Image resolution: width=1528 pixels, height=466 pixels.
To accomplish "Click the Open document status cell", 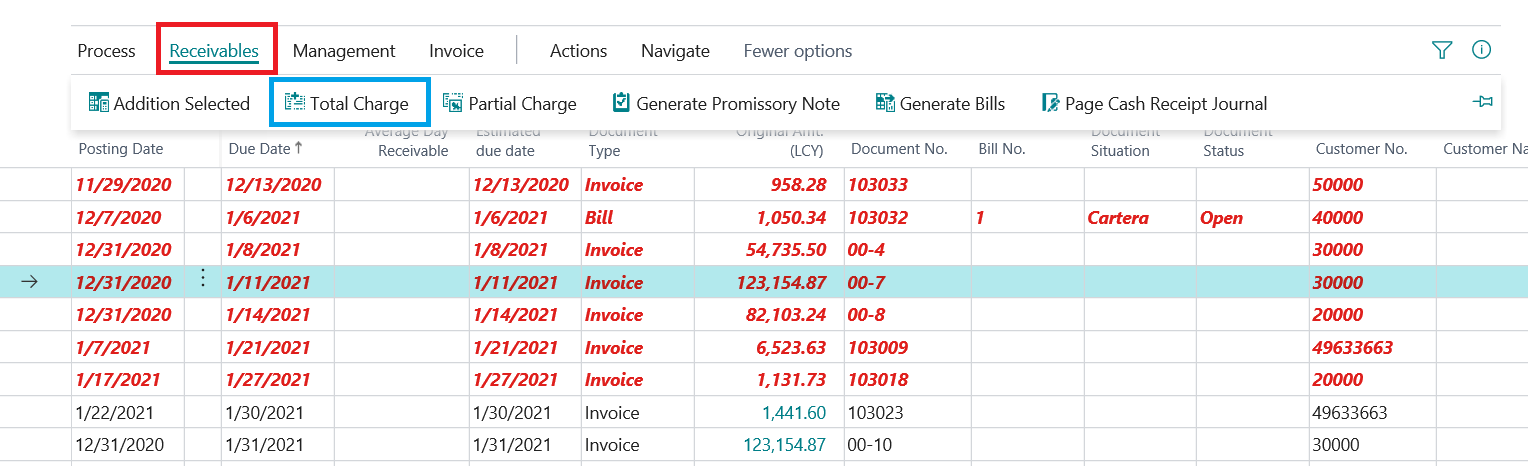I will (1222, 218).
